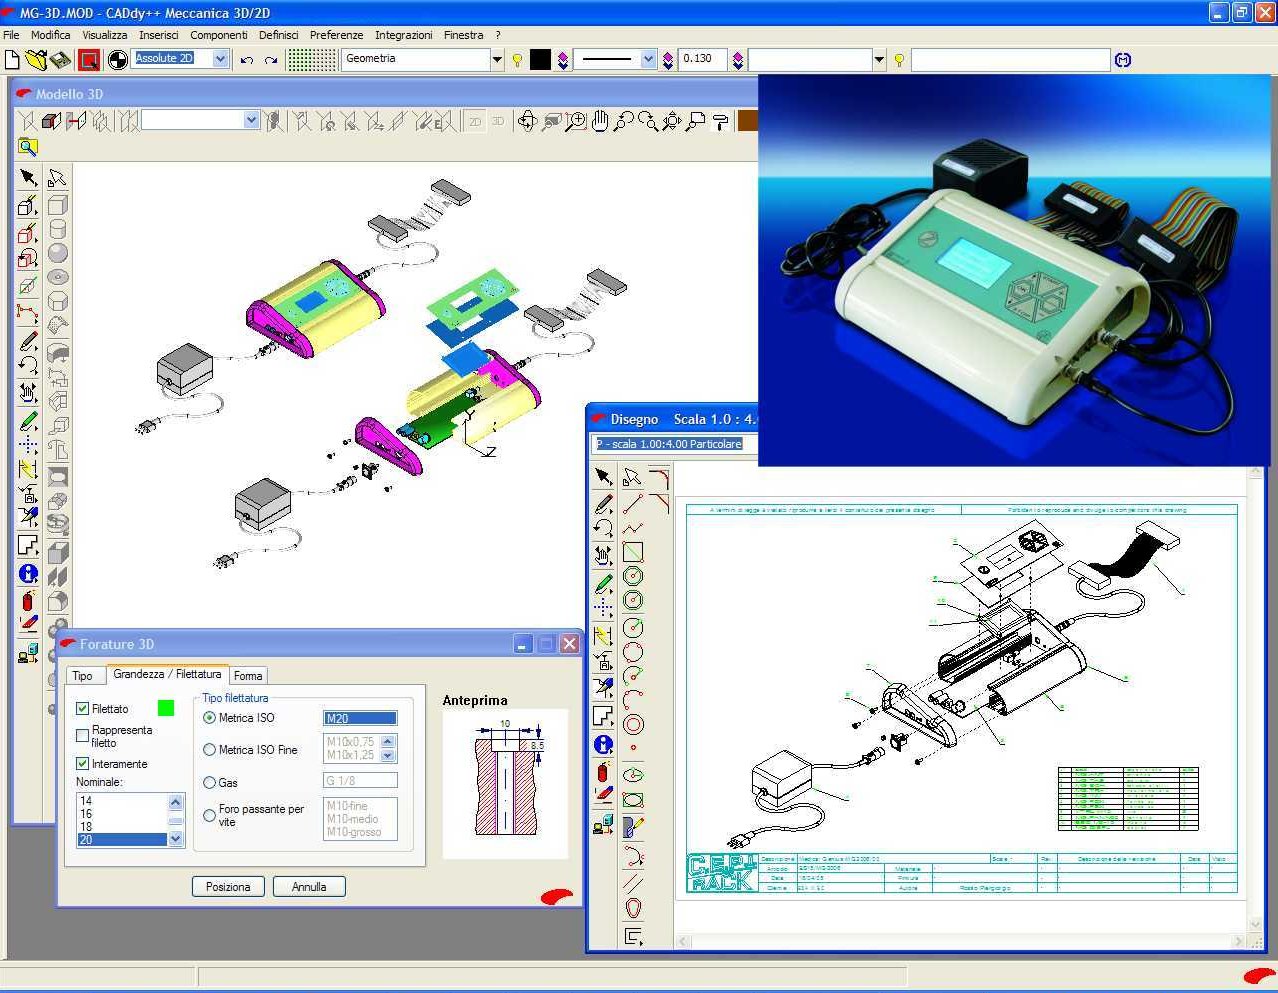Screen dimensions: 1278x993
Task: Click the open file folder icon
Action: pyautogui.click(x=36, y=60)
